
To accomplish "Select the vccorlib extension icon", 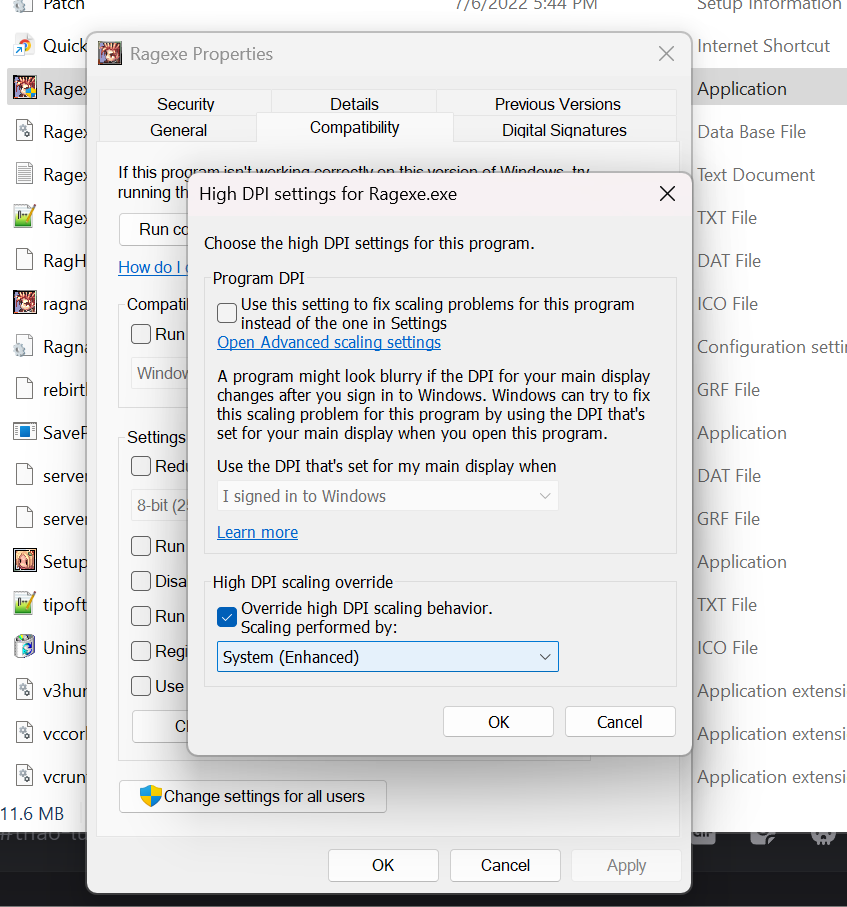I will click(23, 733).
